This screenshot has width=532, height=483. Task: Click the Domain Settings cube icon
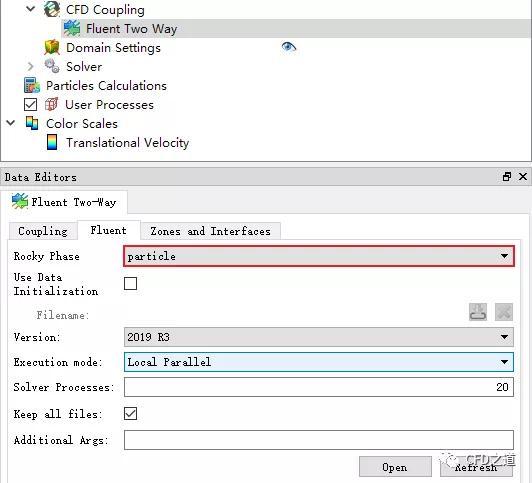[52, 47]
